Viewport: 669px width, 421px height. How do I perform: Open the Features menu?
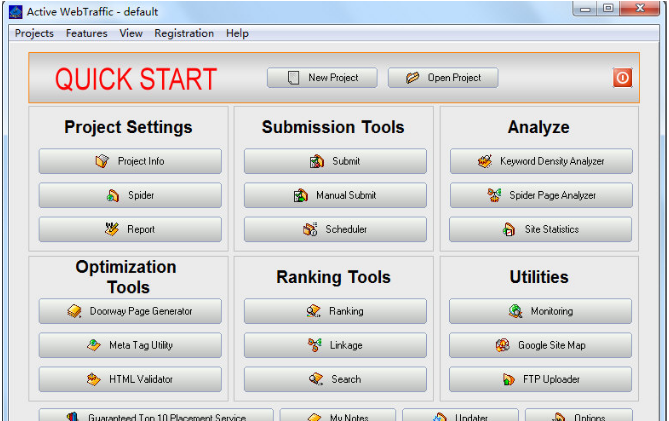tap(87, 33)
